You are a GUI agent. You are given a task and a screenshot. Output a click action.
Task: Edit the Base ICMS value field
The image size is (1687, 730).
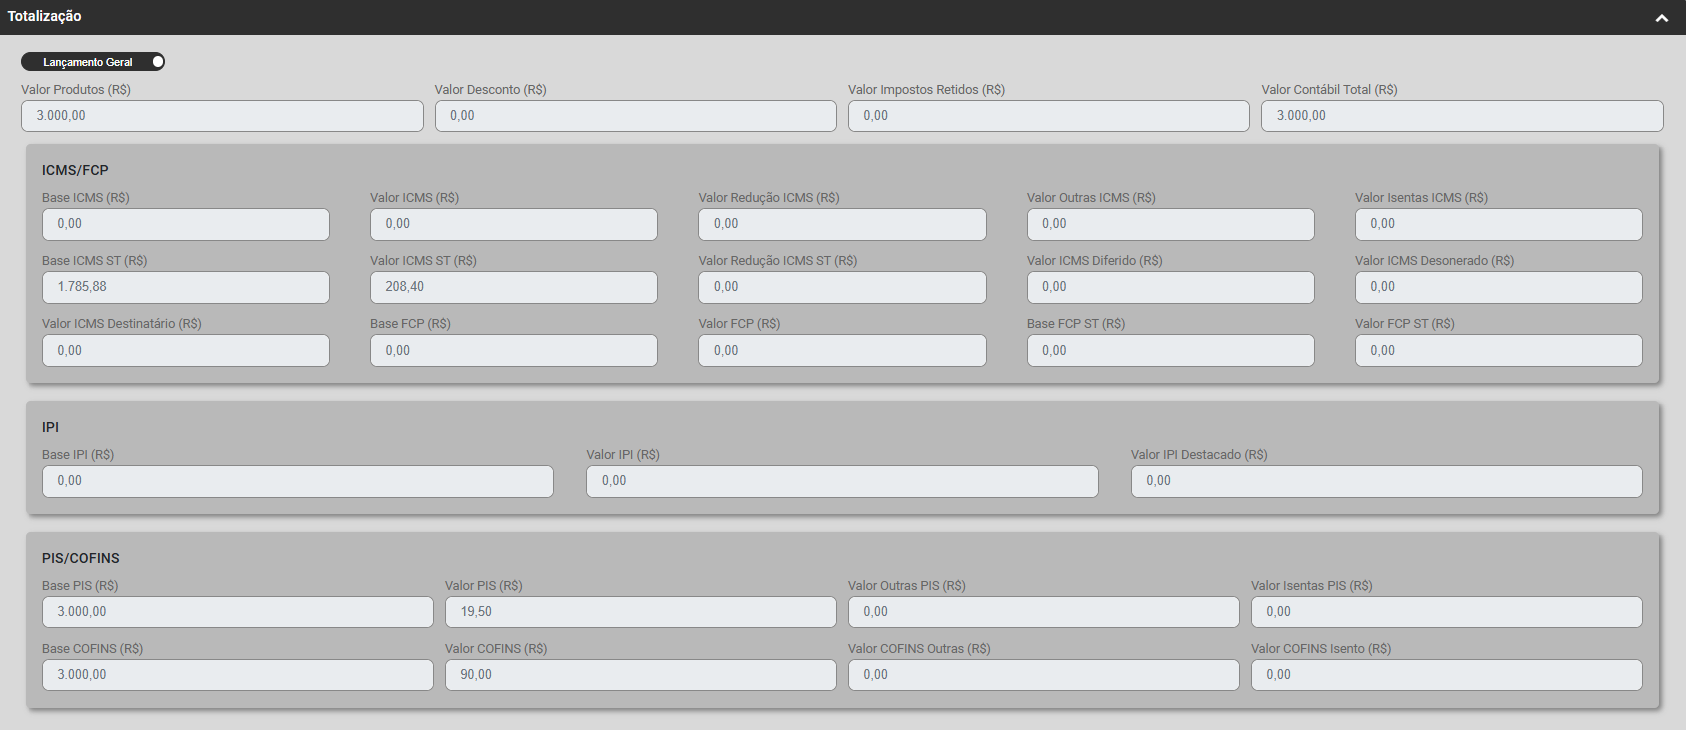click(x=185, y=224)
